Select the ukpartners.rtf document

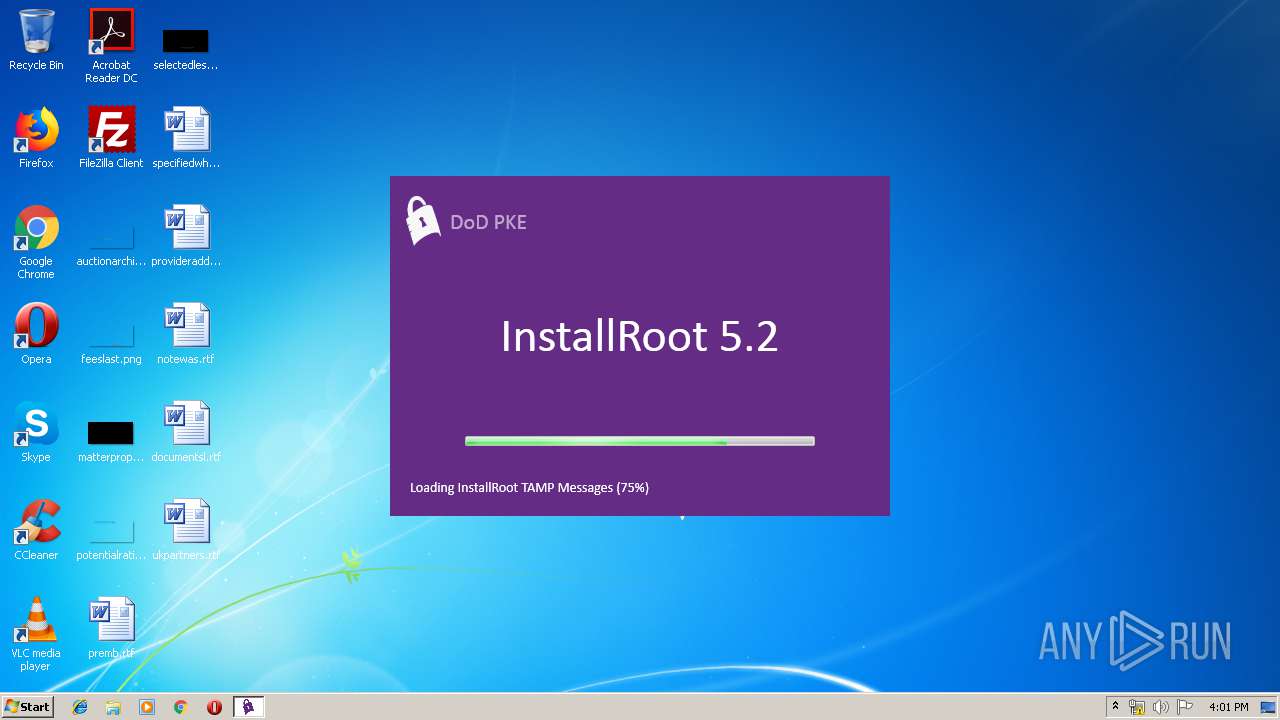click(x=186, y=530)
